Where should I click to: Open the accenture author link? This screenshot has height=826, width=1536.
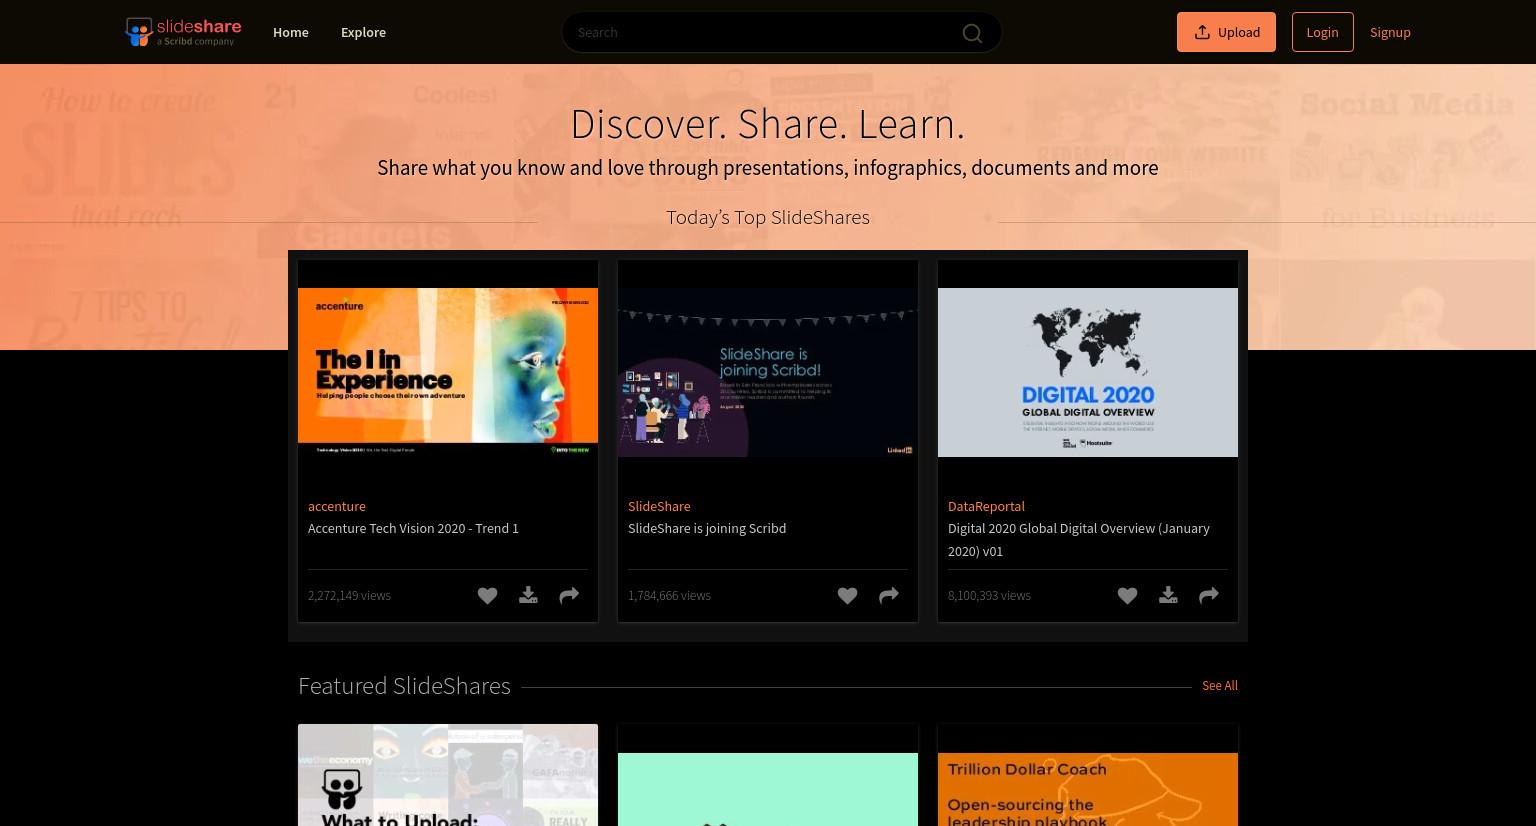pos(337,506)
